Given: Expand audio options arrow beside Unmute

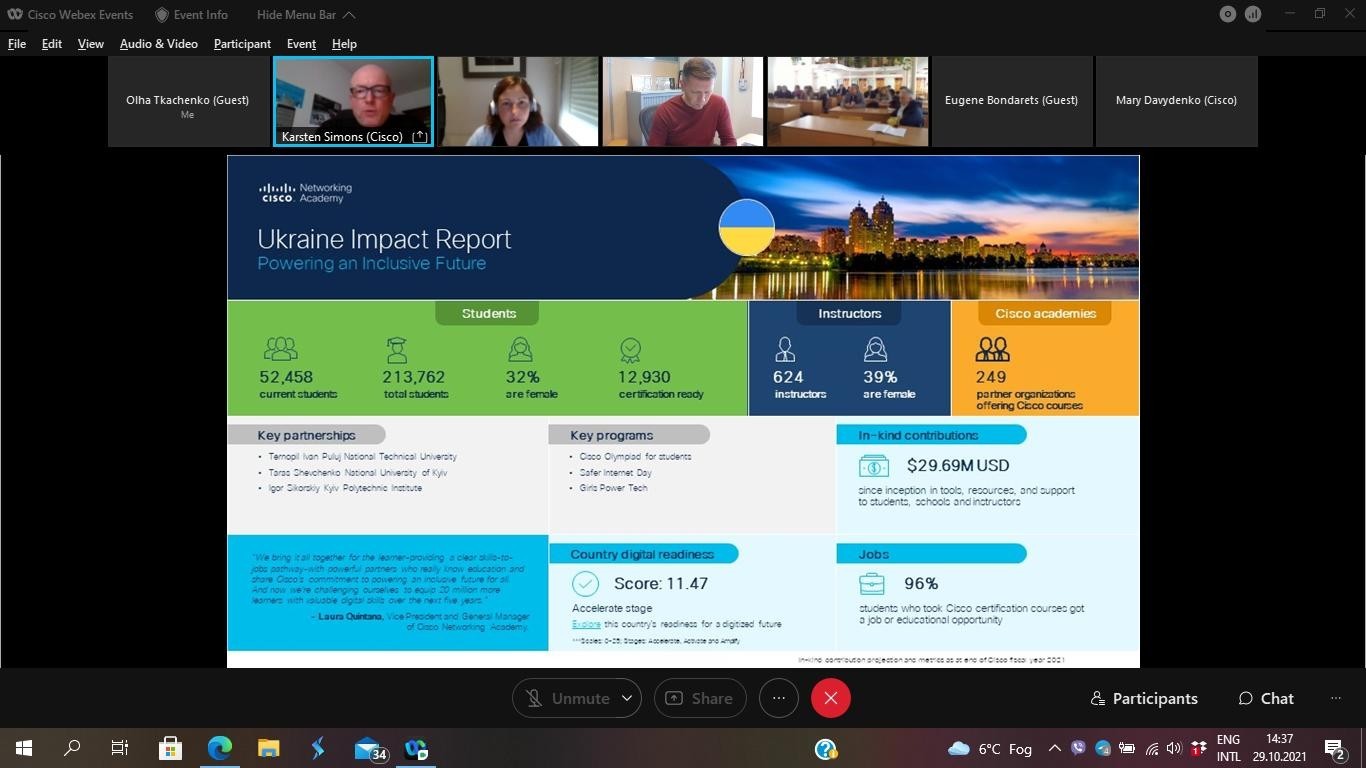Looking at the screenshot, I should point(627,698).
